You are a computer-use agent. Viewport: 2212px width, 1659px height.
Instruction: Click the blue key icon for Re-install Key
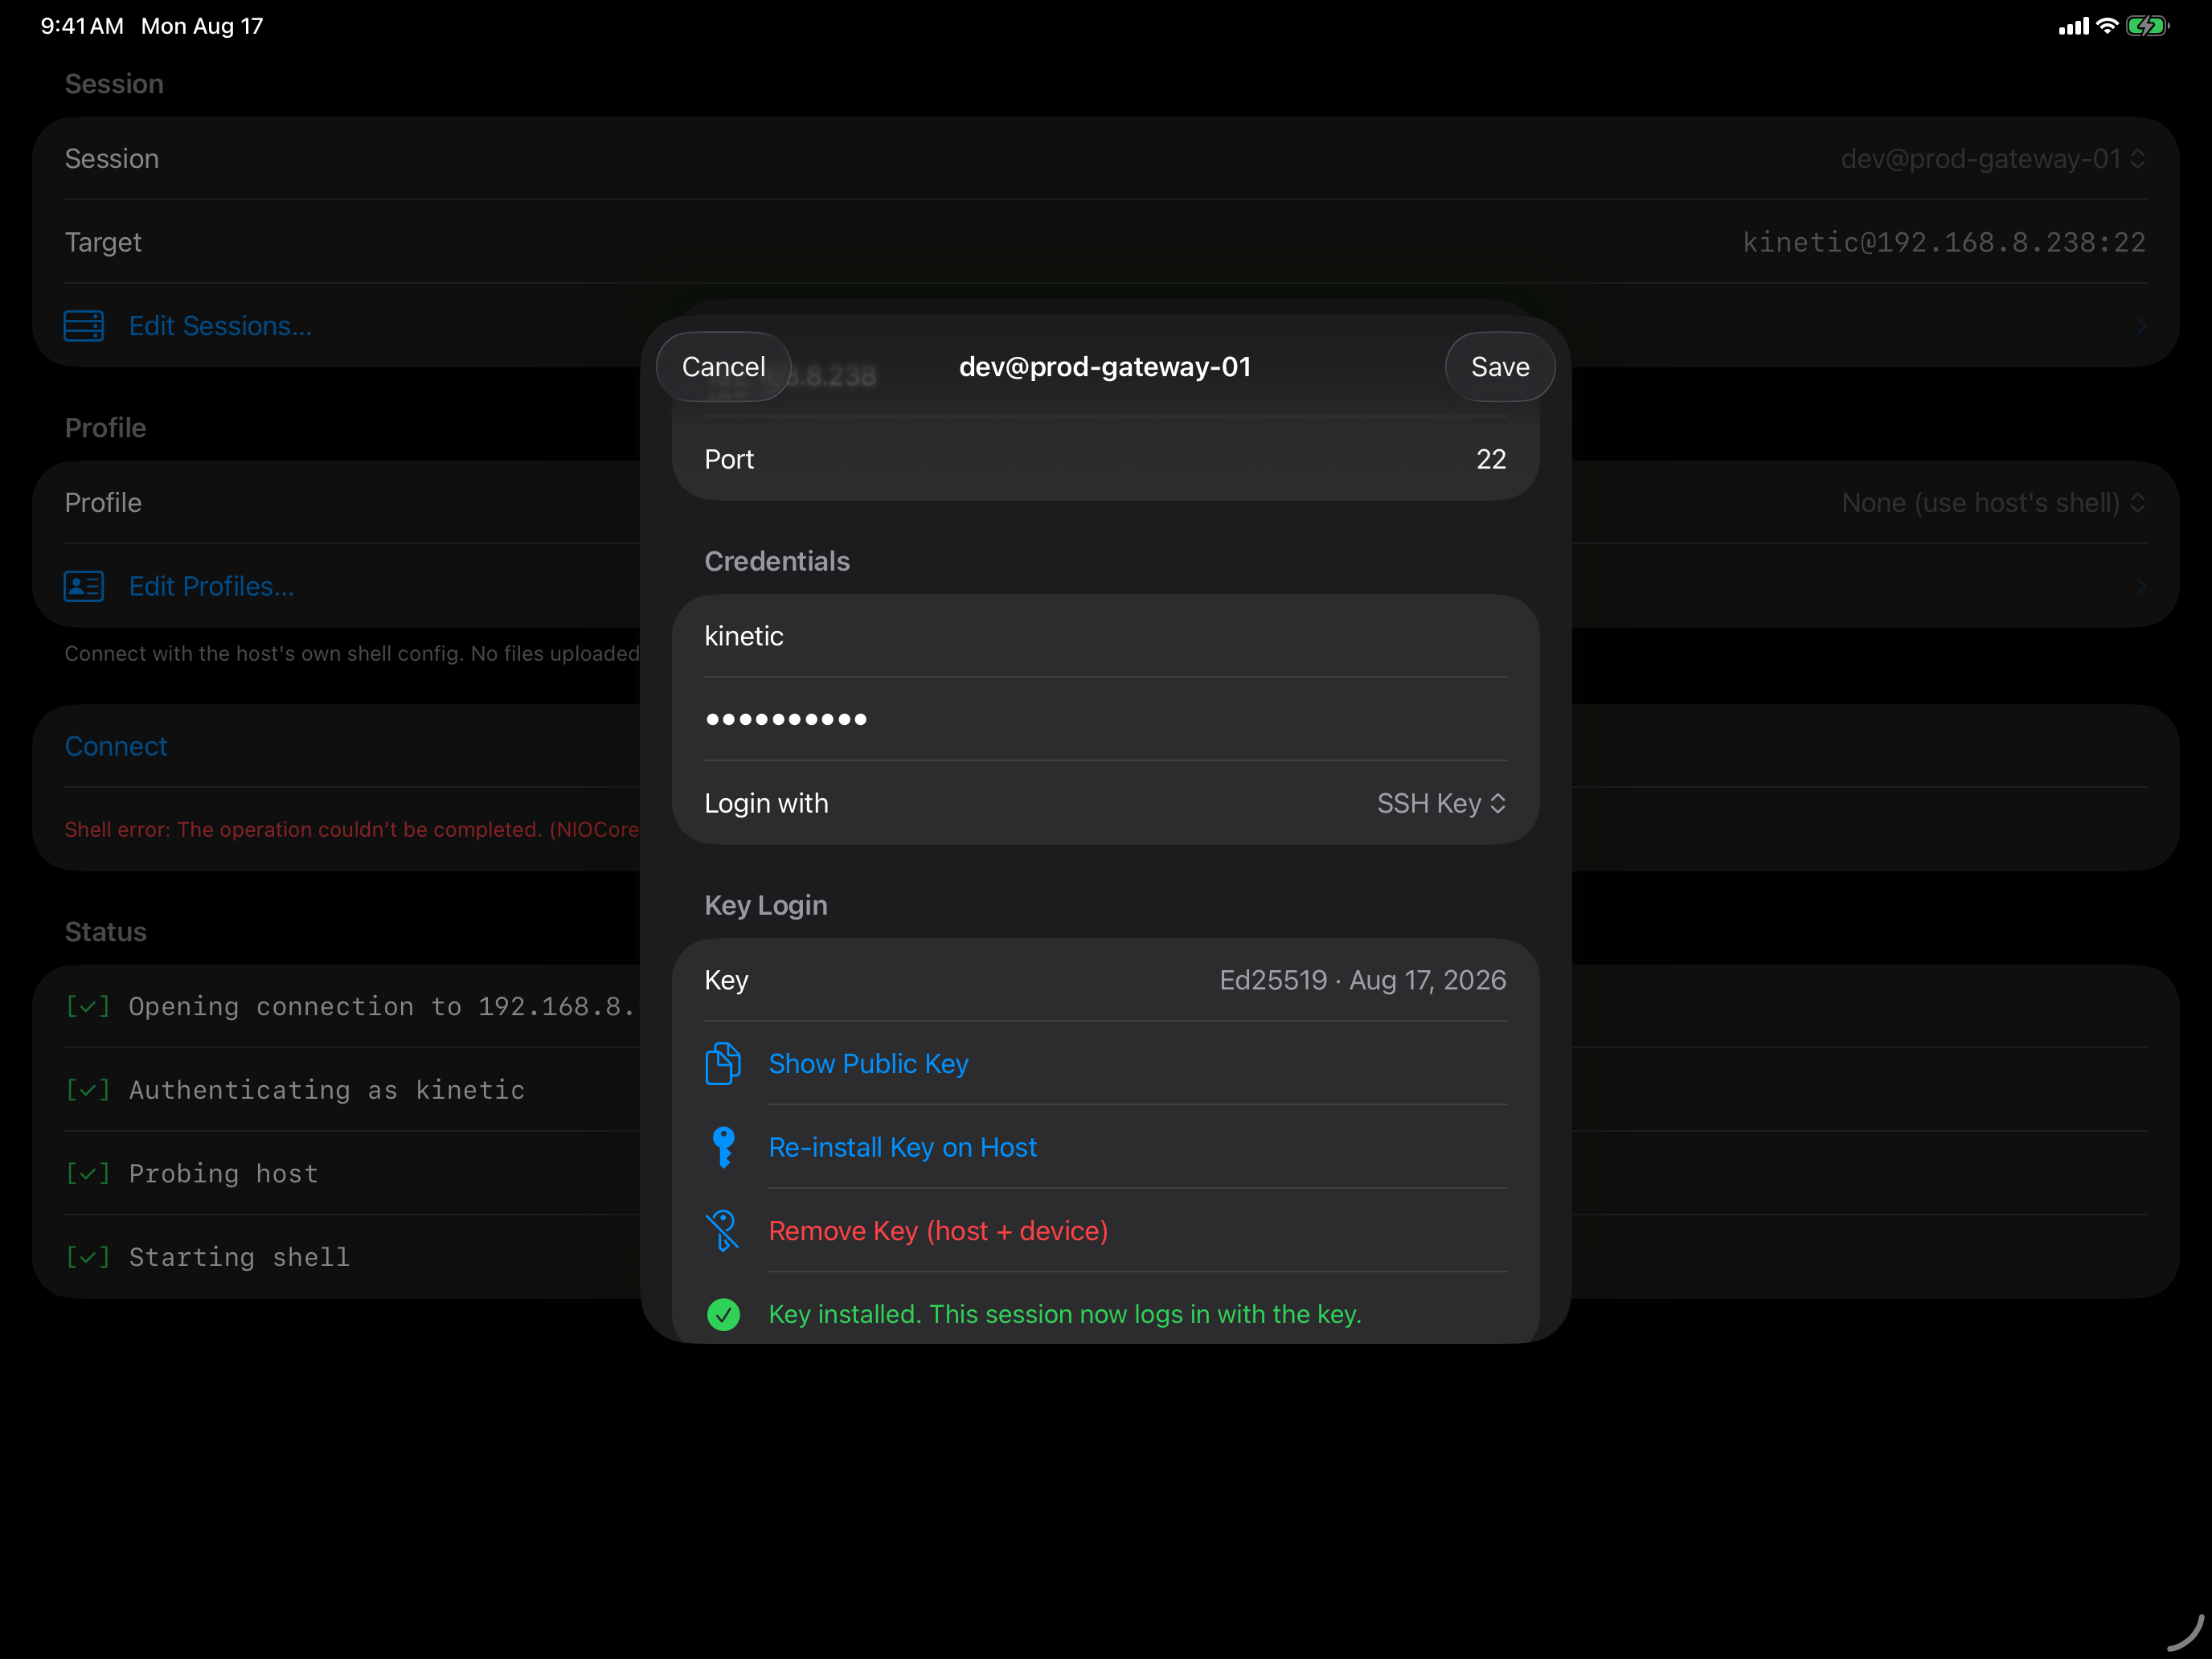(x=723, y=1148)
